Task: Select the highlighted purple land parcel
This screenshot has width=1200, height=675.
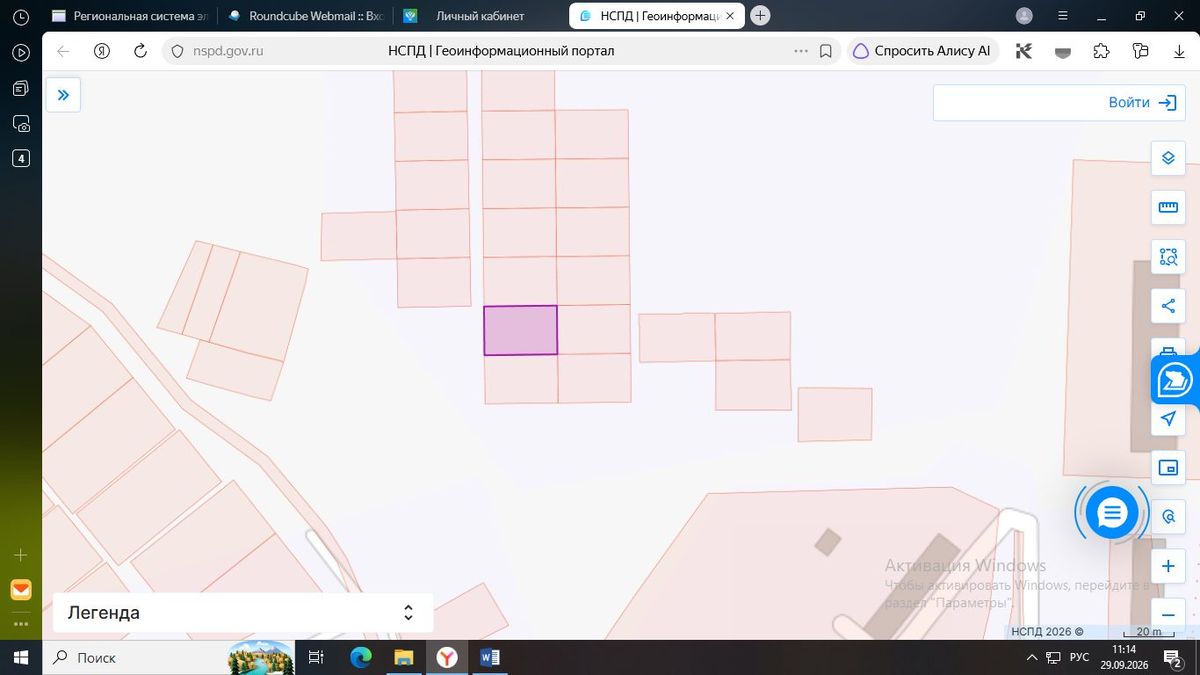Action: [520, 330]
